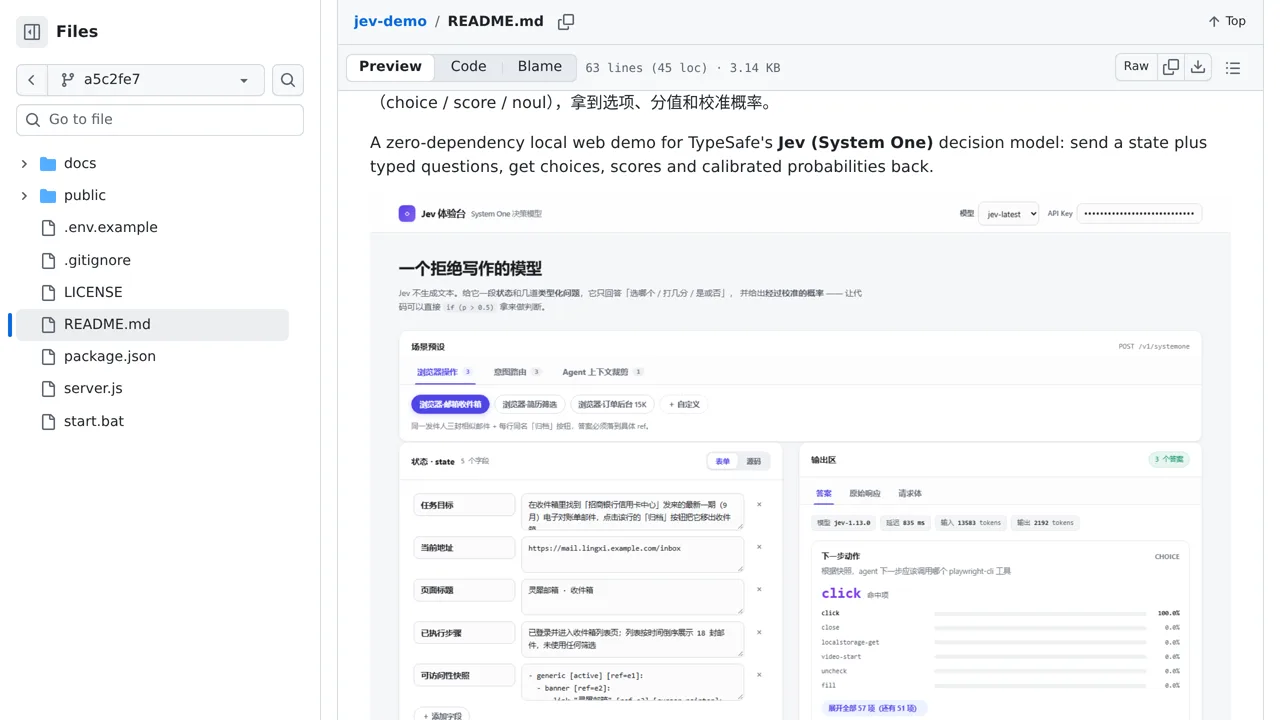Open the document outline panel

pyautogui.click(x=1233, y=68)
